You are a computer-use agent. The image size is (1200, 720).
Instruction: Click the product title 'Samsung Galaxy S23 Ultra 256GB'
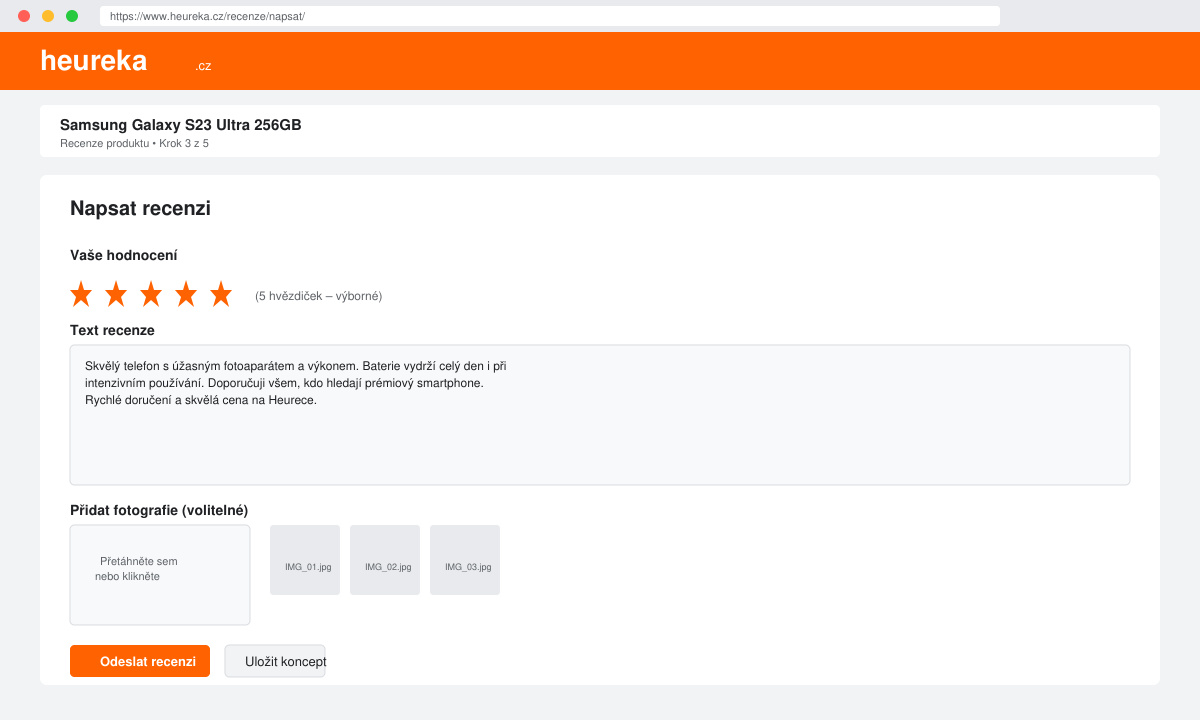point(181,125)
